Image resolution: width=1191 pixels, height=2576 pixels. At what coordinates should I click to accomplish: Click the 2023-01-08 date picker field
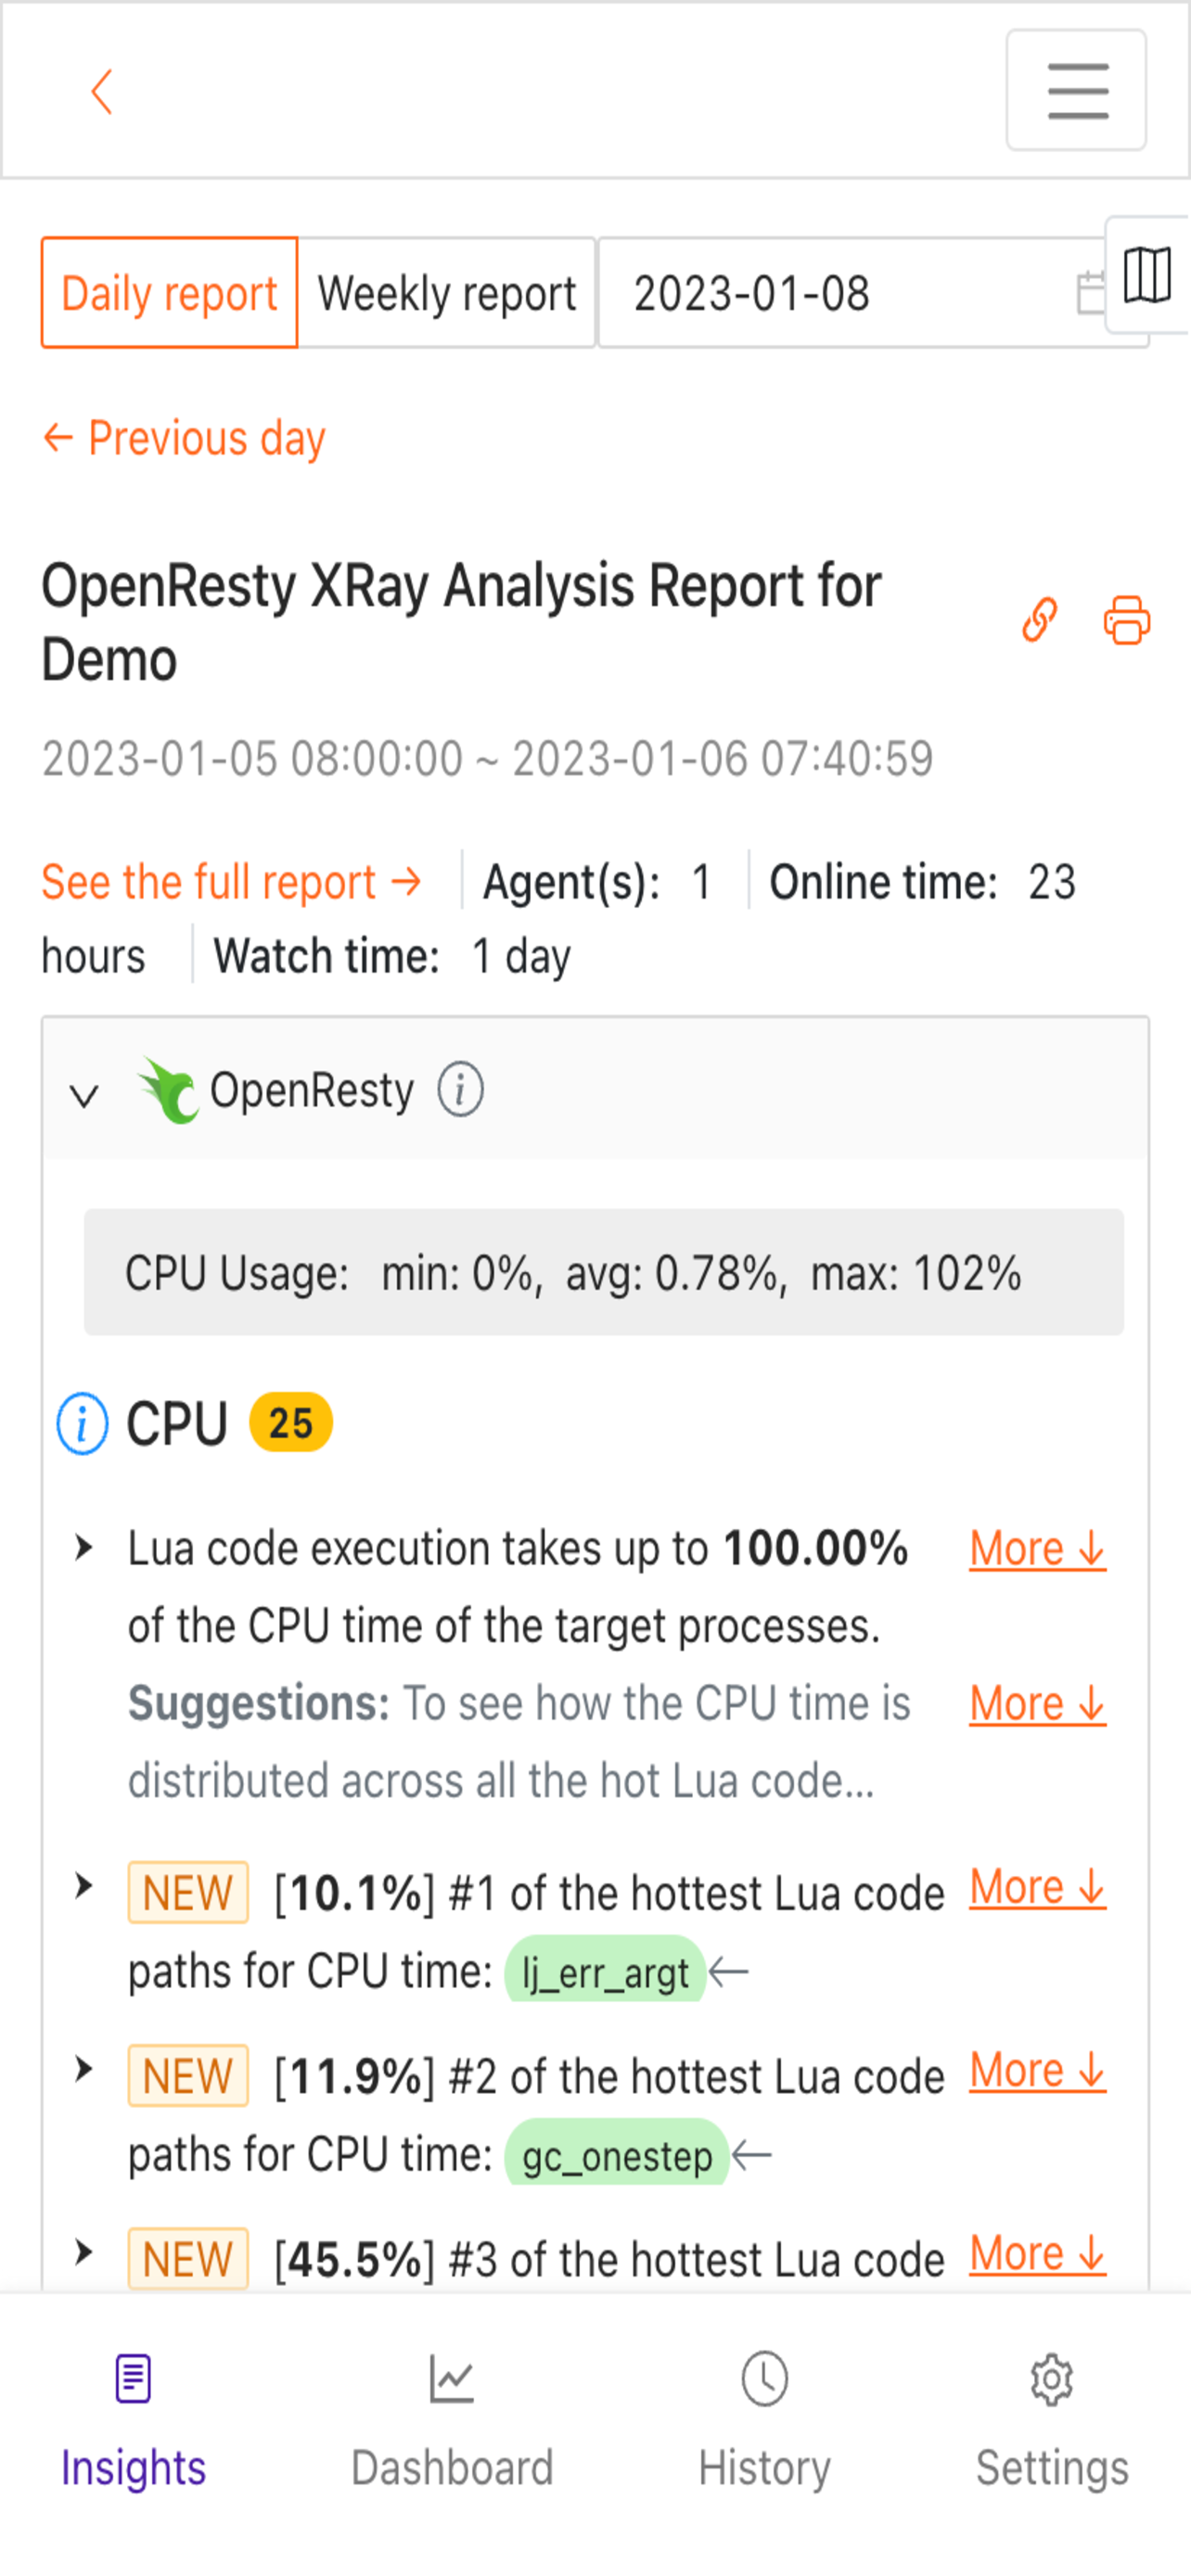[872, 293]
